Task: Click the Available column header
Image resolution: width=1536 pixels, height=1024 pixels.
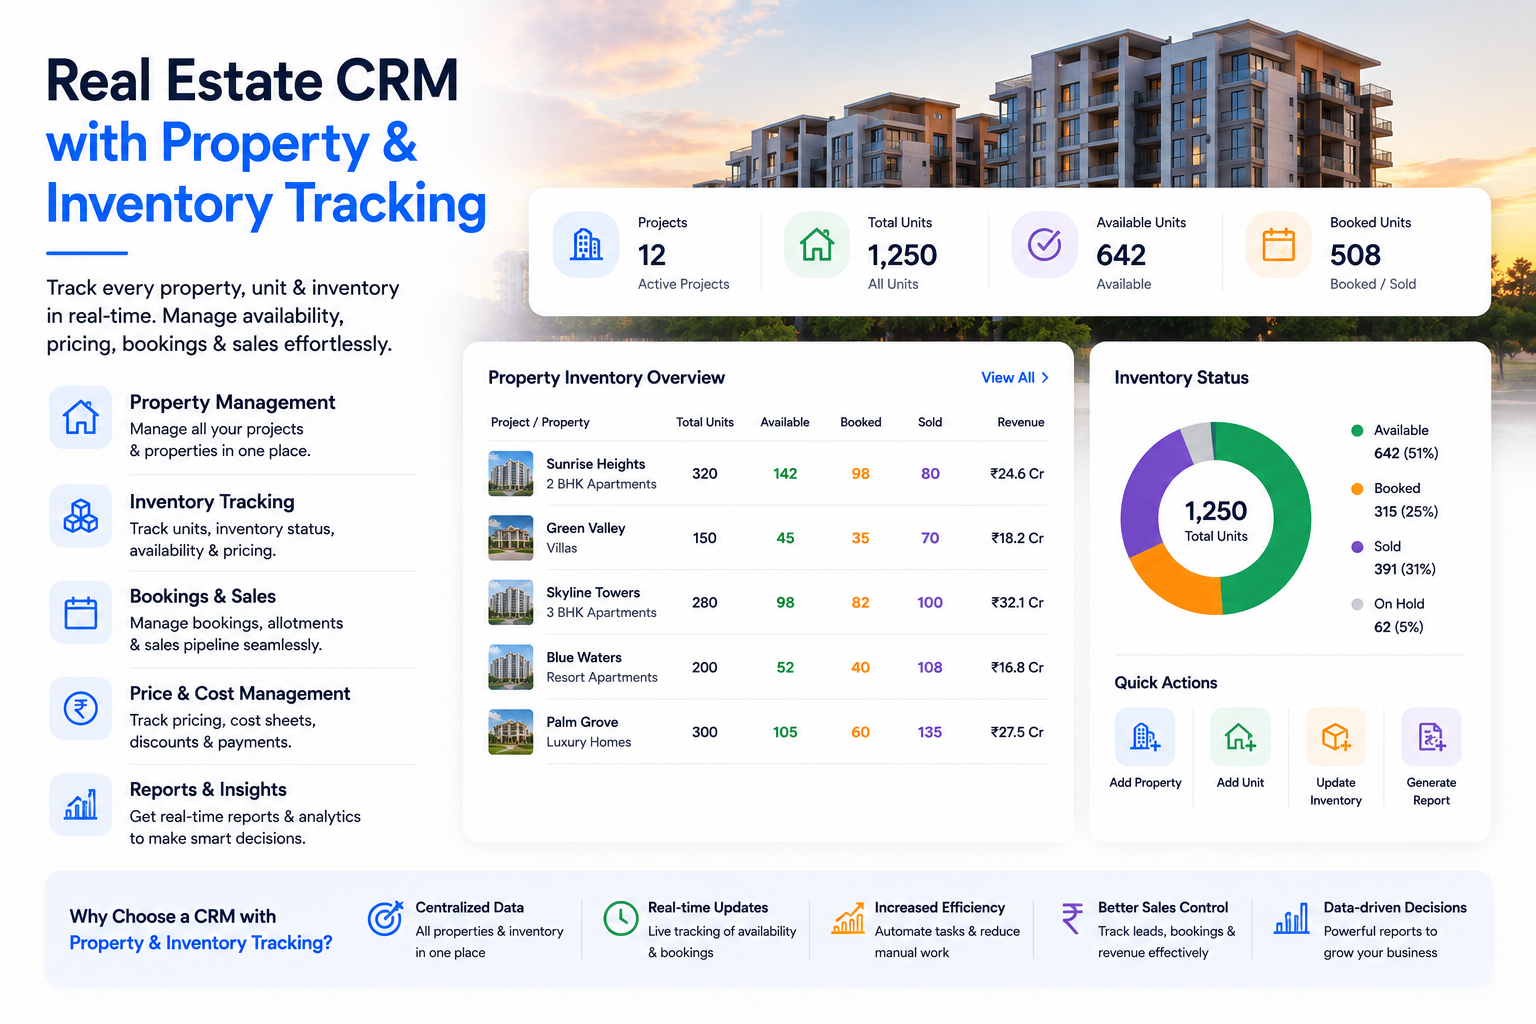Action: click(785, 422)
